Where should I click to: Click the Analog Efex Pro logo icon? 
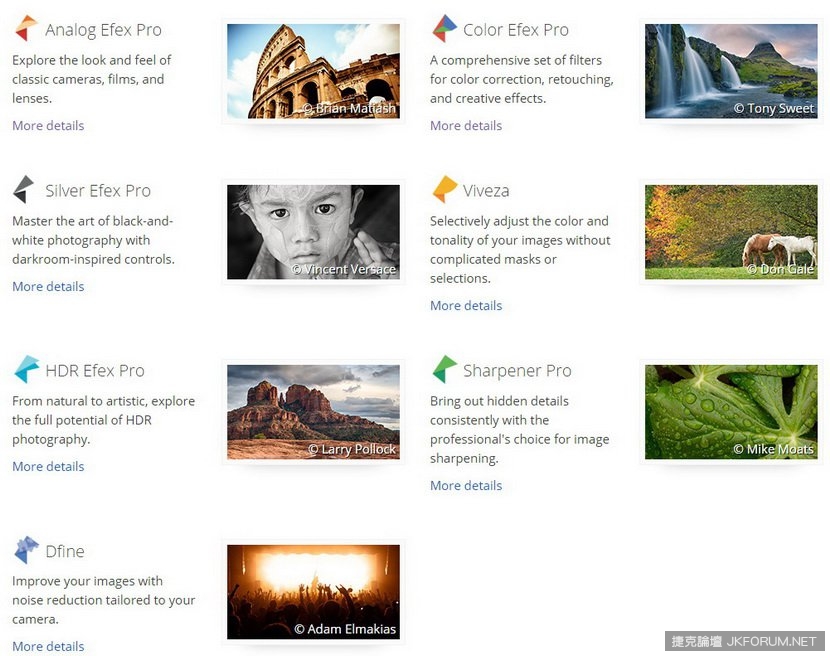point(26,29)
